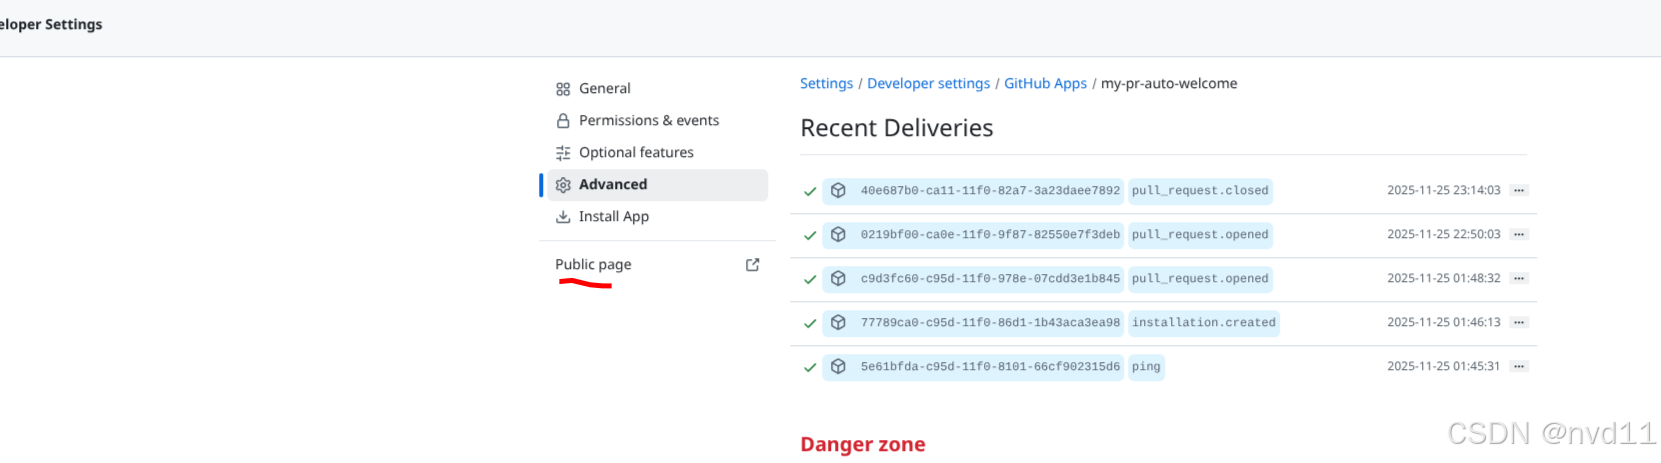This screenshot has width=1661, height=463.
Task: Click the checkmark status of the pull_request.closed delivery
Action: [x=810, y=191]
